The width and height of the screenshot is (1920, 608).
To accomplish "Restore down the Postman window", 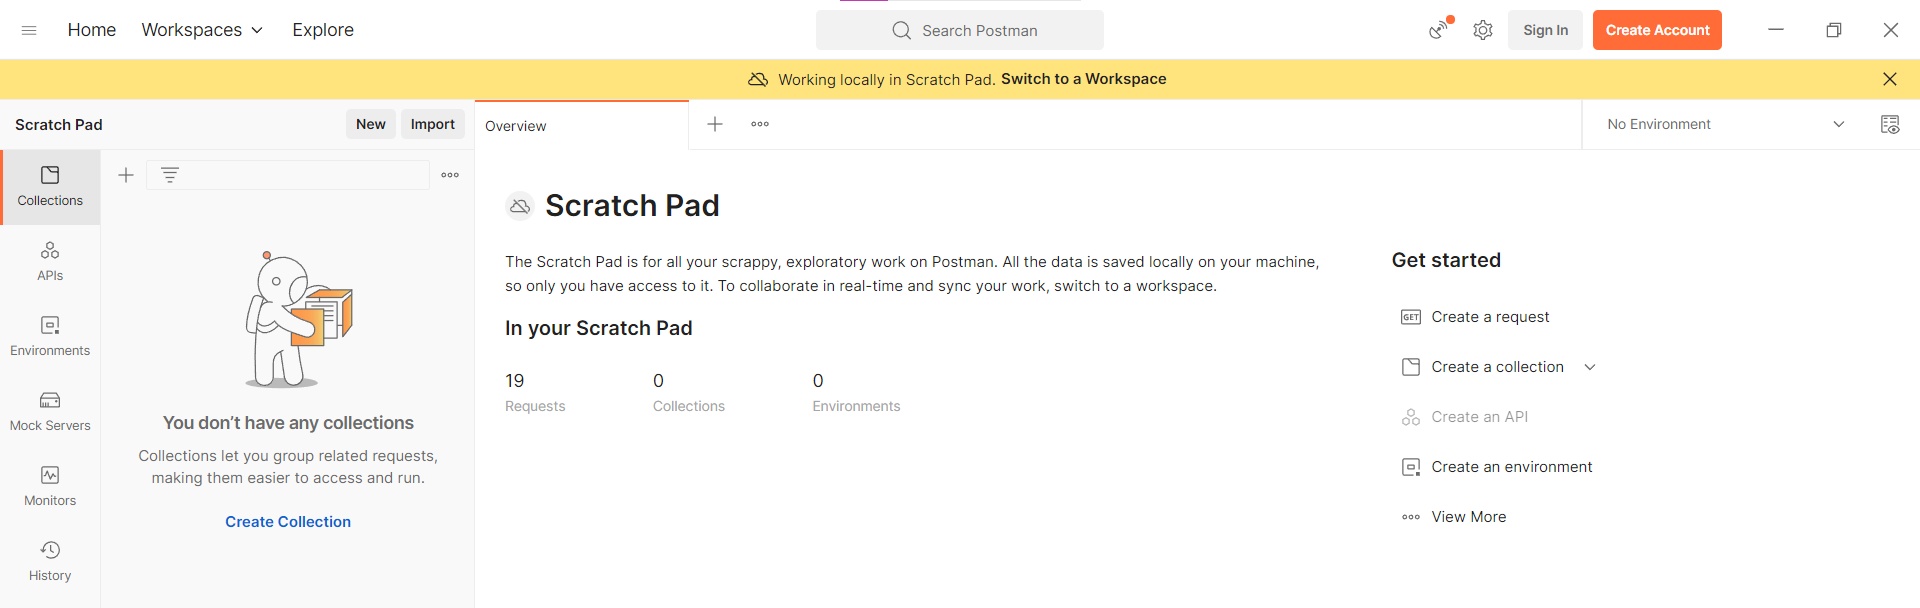I will (1834, 30).
